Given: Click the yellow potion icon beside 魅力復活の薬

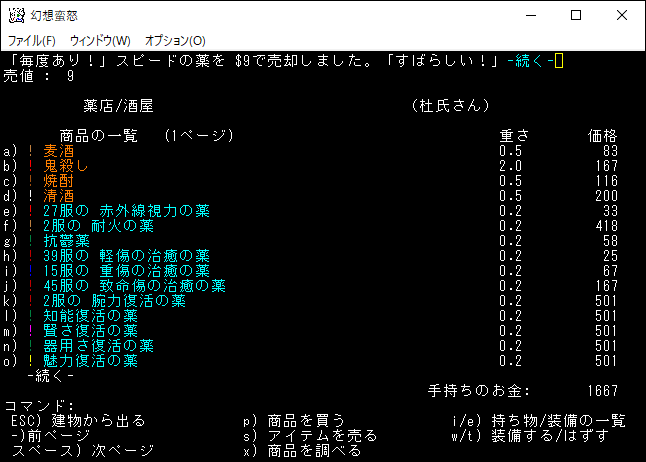Looking at the screenshot, I should 31,360.
